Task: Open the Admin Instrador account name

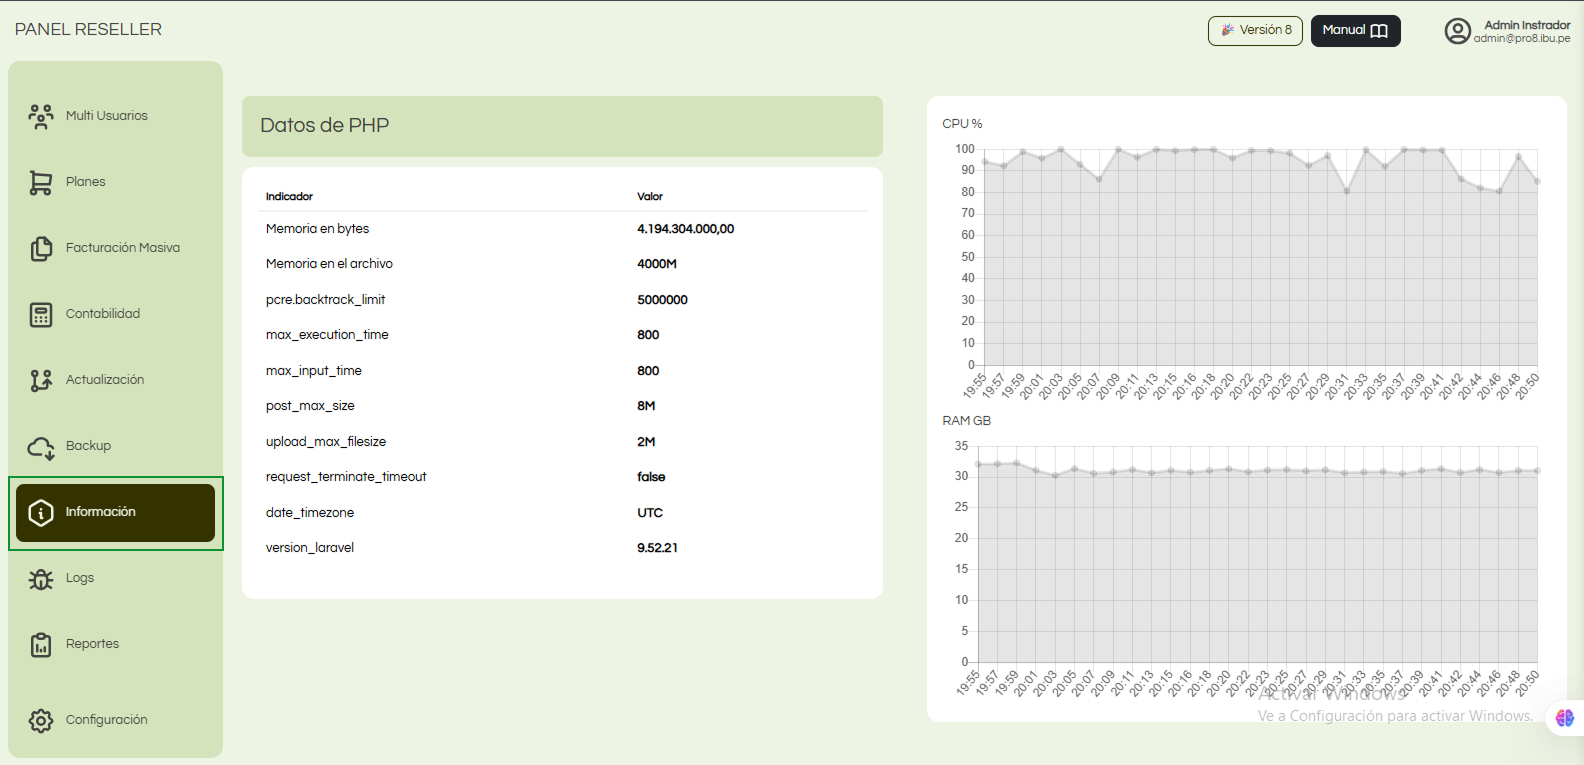Action: click(x=1527, y=25)
